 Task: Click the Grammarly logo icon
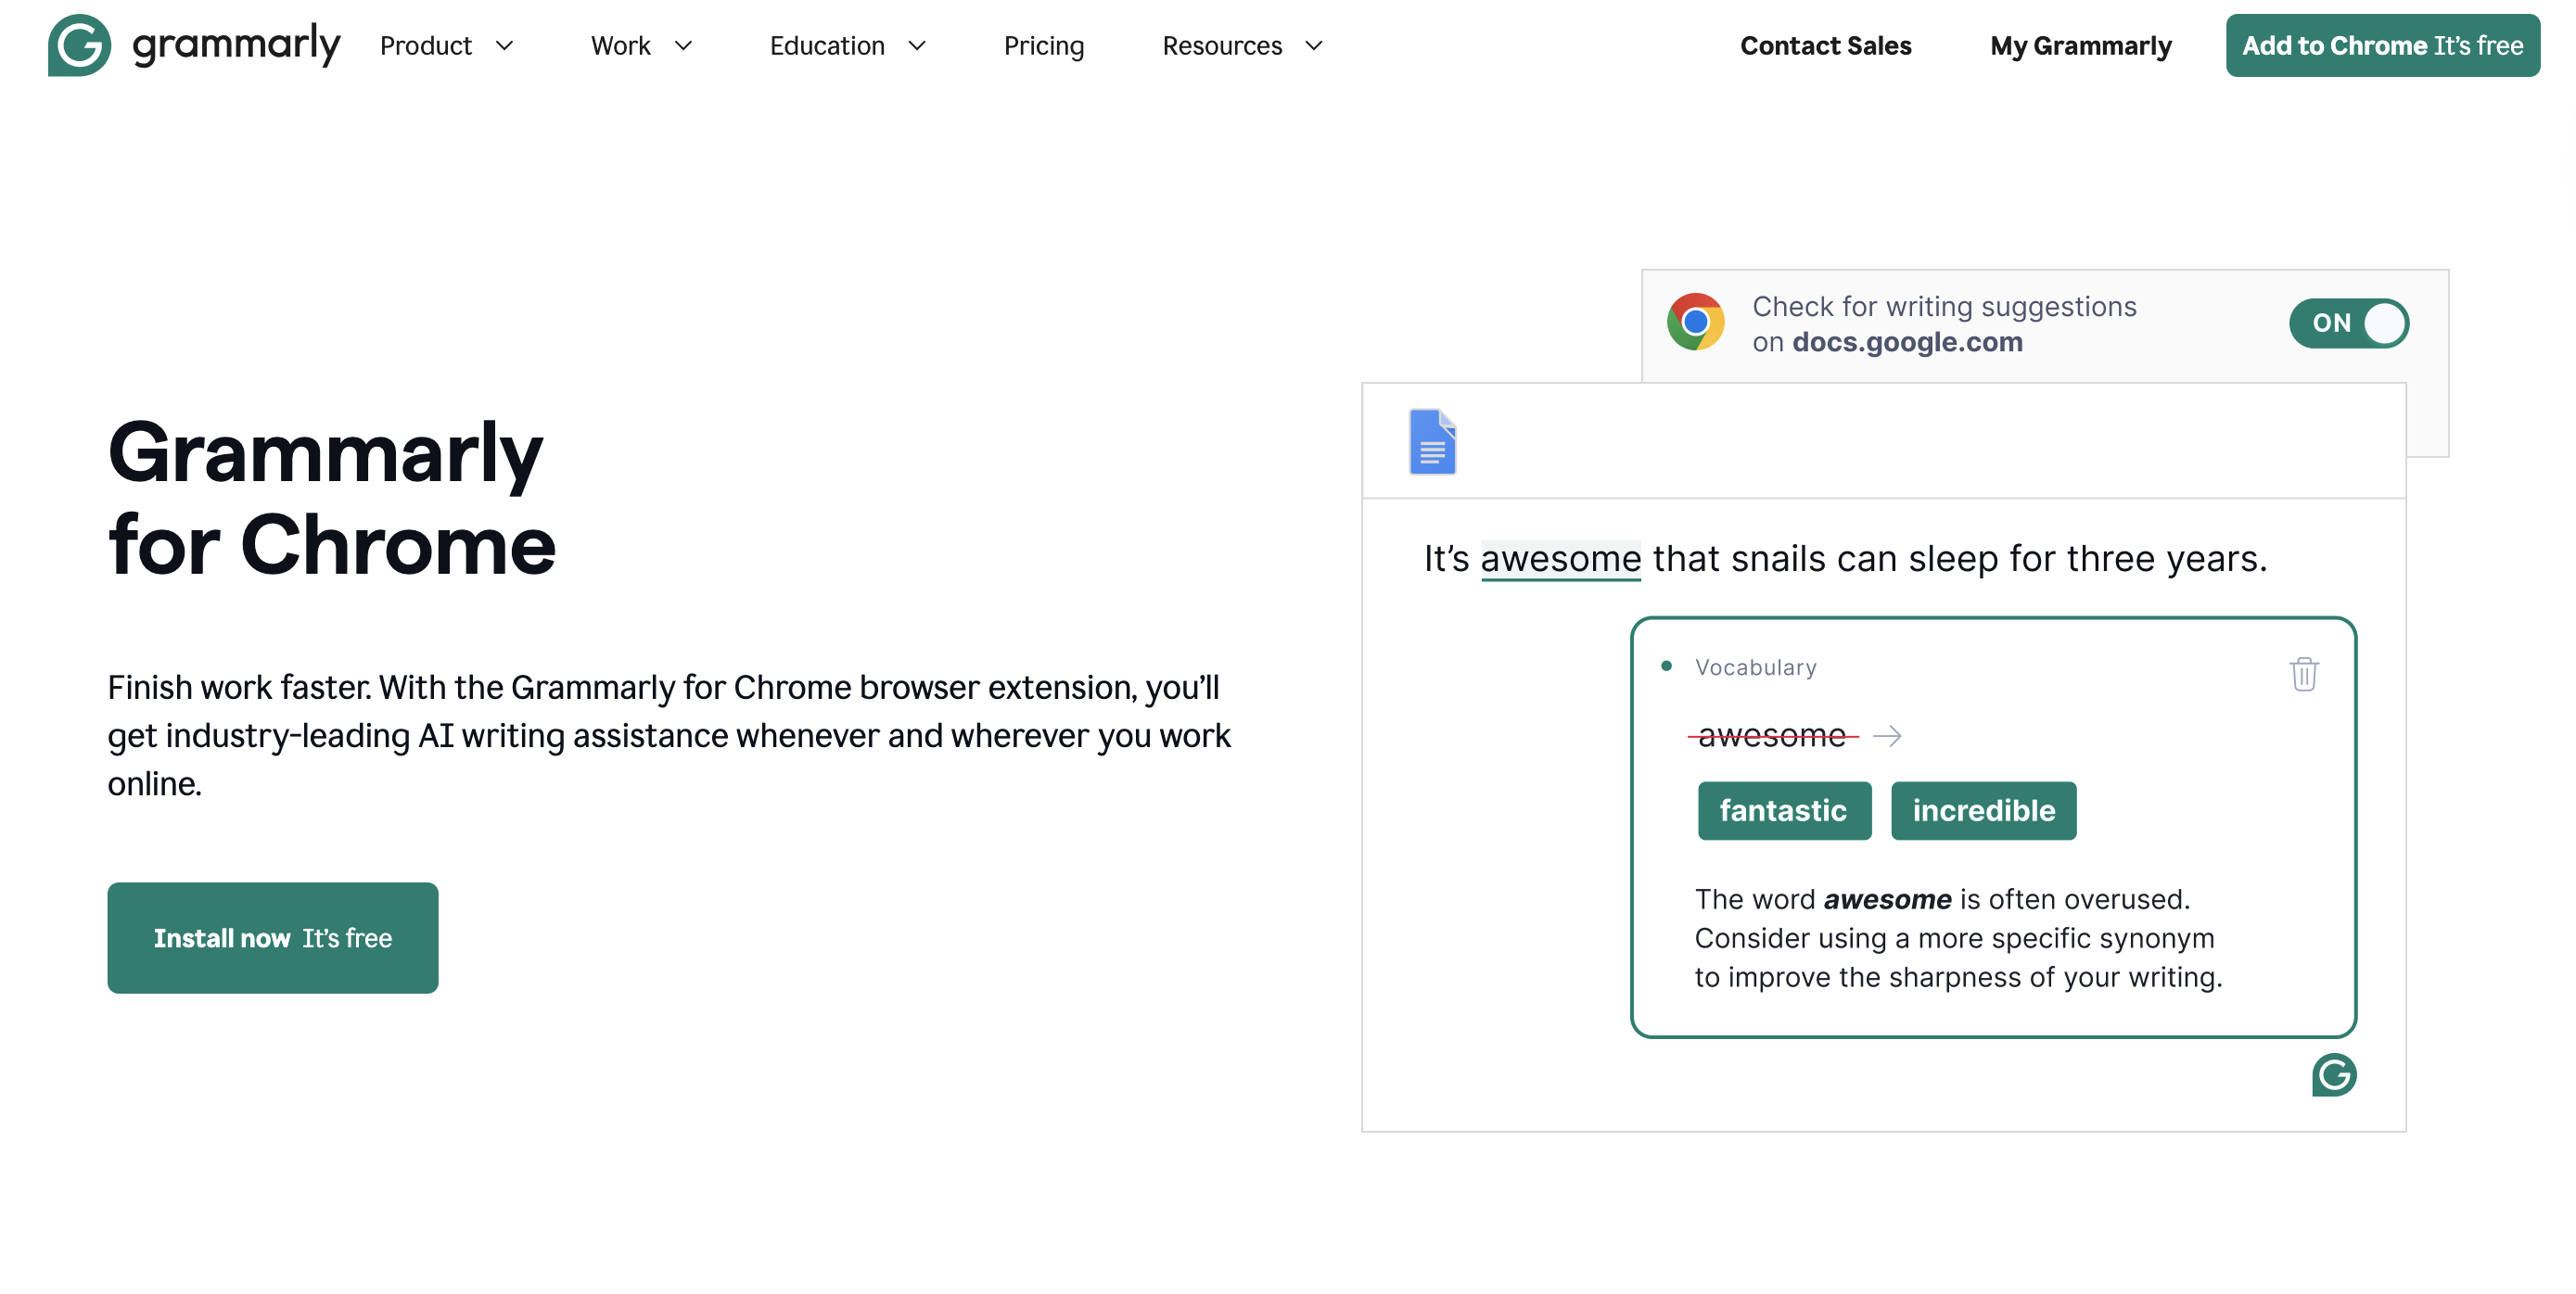point(82,45)
